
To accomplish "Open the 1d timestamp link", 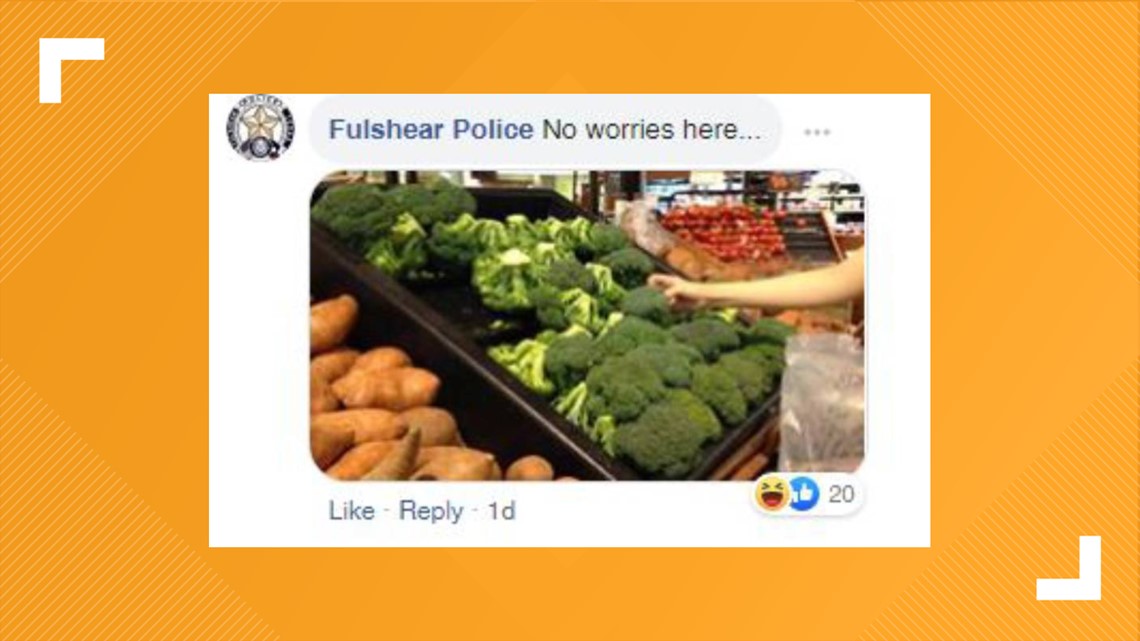I will pyautogui.click(x=502, y=511).
